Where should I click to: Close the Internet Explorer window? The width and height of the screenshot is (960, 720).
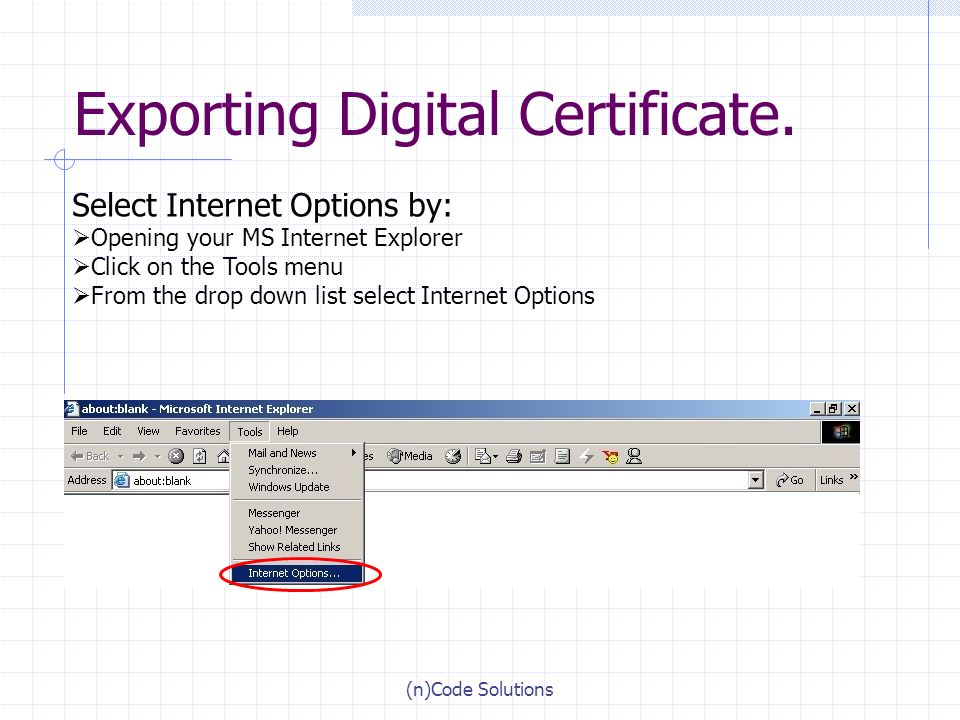tap(852, 409)
